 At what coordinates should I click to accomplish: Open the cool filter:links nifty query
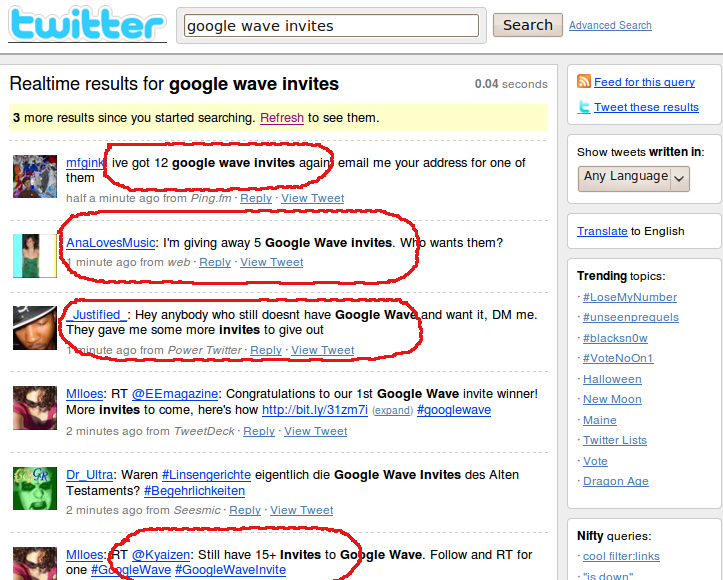[x=621, y=556]
